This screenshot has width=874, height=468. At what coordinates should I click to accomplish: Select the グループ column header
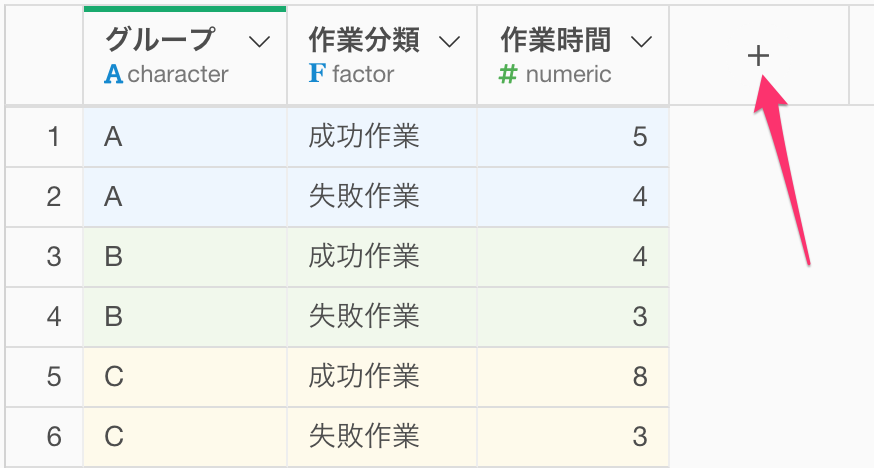click(159, 40)
